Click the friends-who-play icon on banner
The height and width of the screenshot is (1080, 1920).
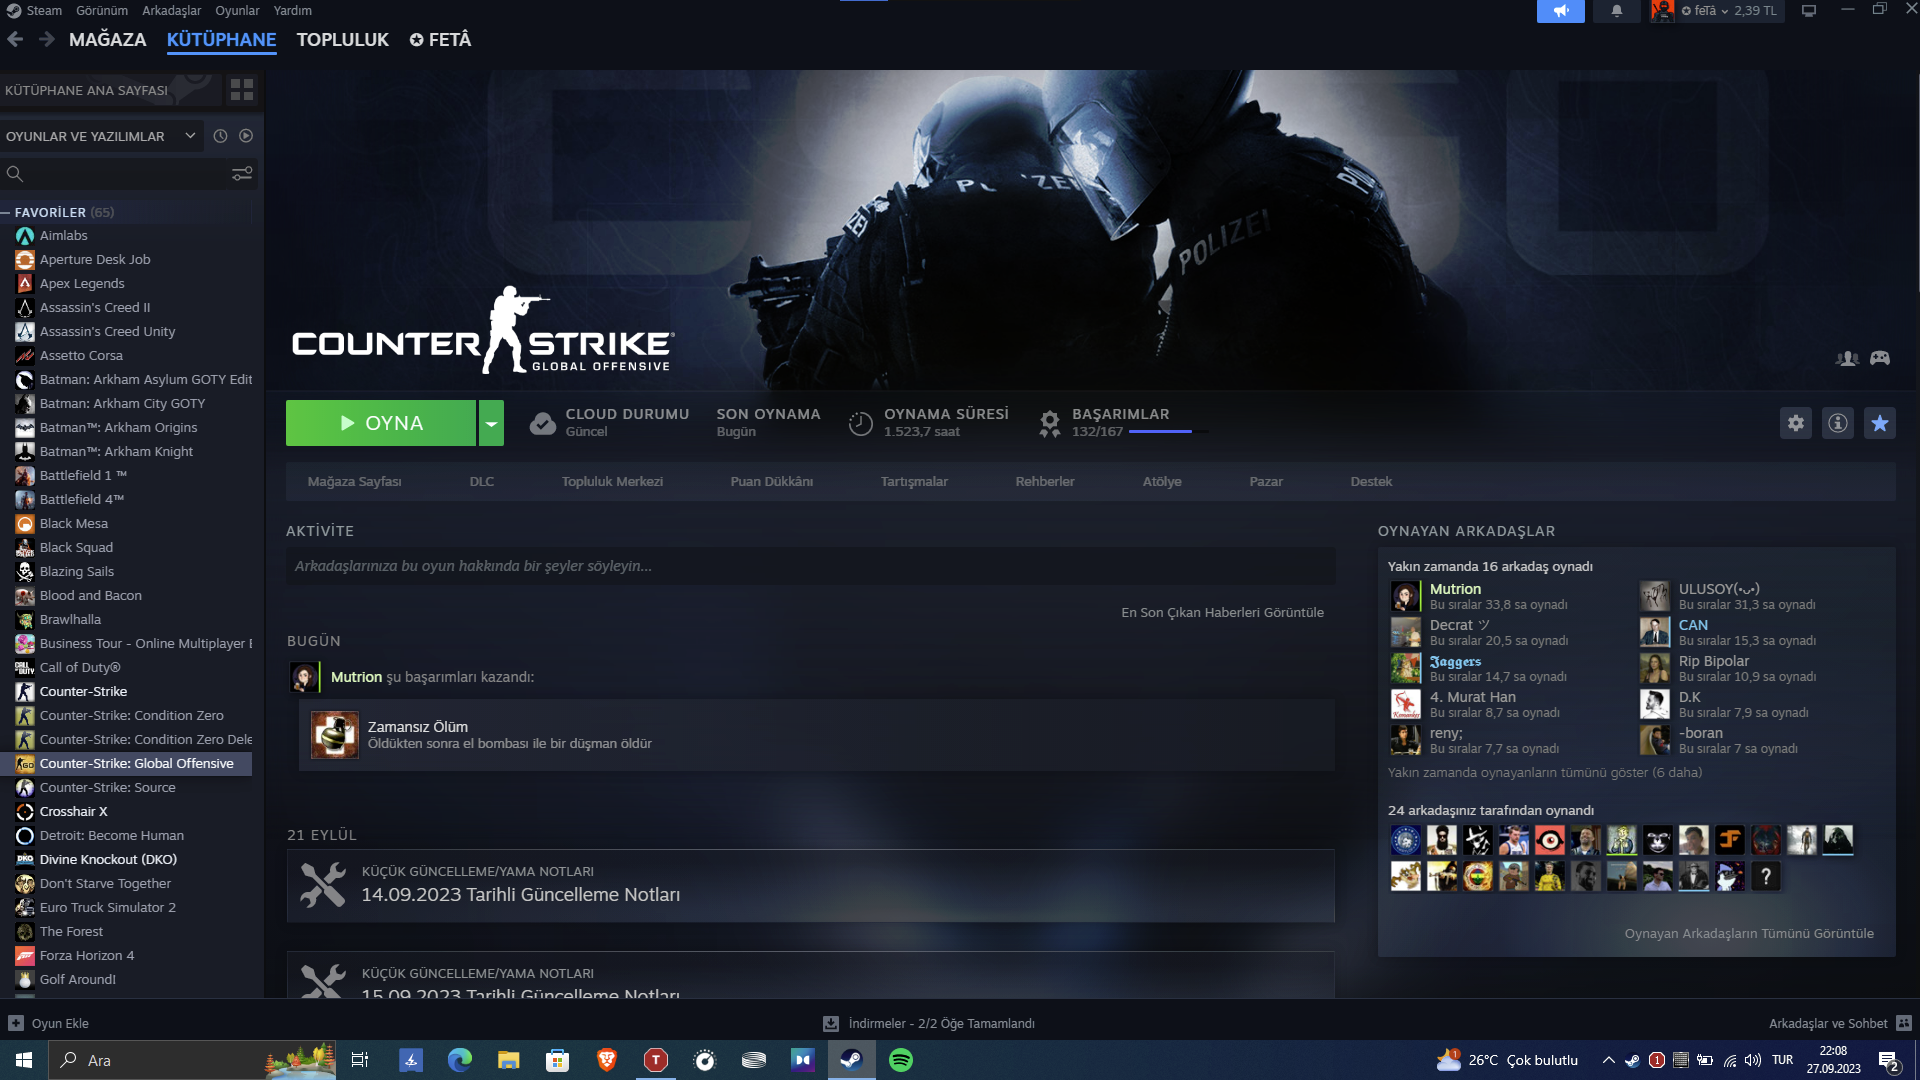1847,358
